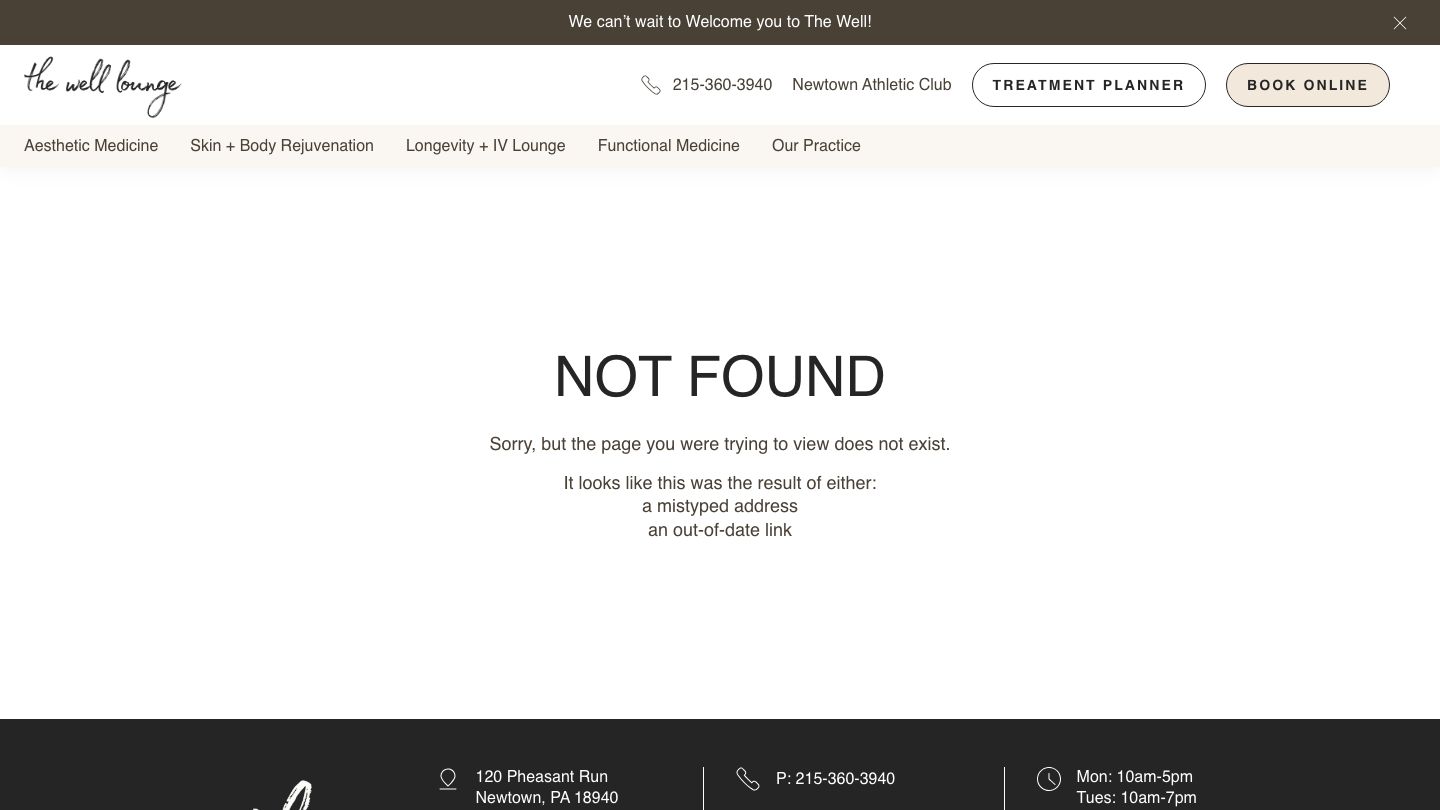Click the footer phone number after P:

pos(844,779)
